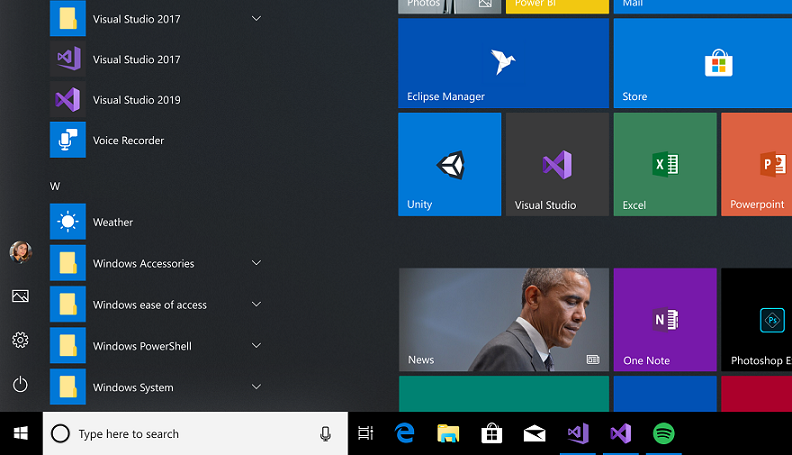
Task: Open Voice Recorder from app list
Action: [x=128, y=141]
